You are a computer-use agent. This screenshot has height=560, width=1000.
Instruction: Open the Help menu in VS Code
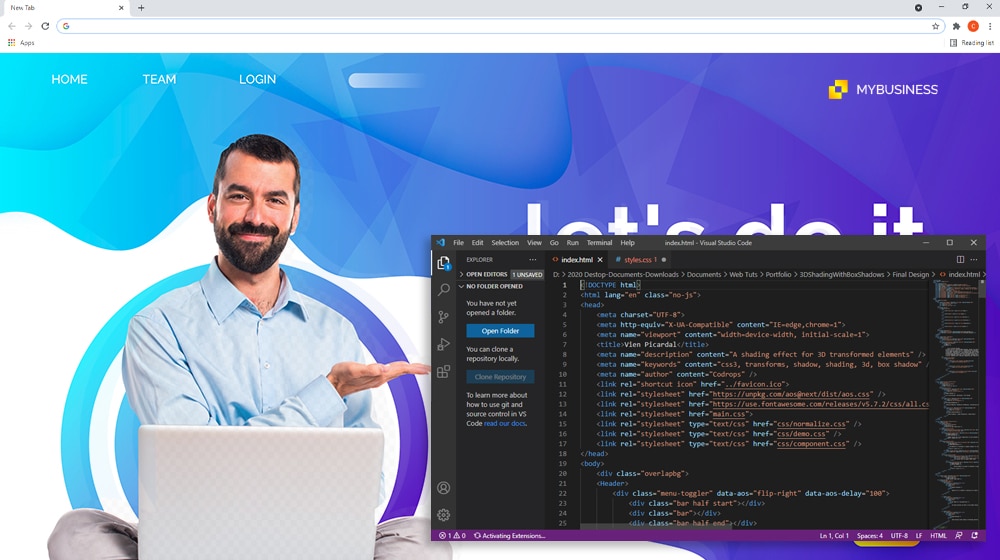pyautogui.click(x=628, y=242)
